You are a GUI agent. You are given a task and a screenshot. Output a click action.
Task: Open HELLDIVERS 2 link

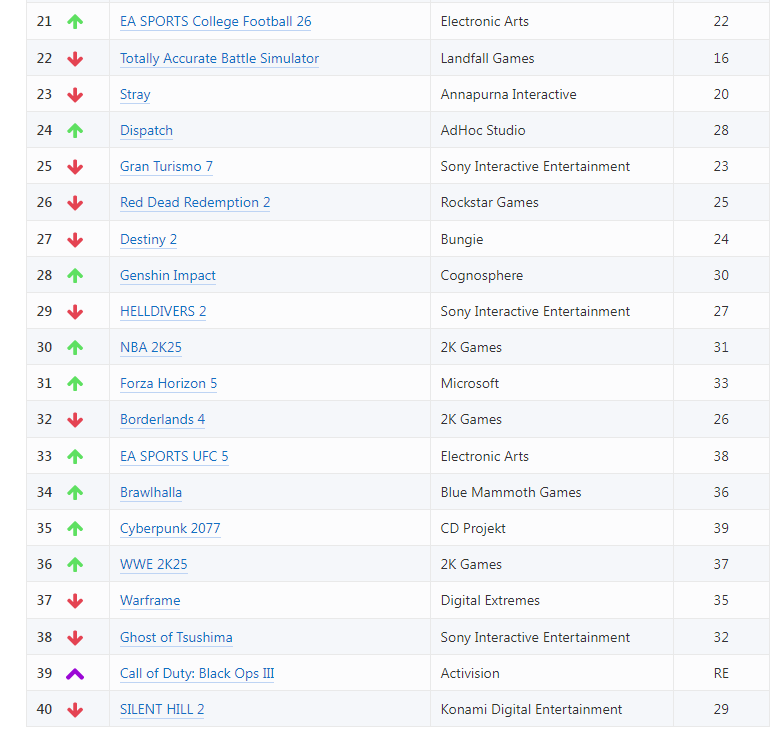point(163,311)
